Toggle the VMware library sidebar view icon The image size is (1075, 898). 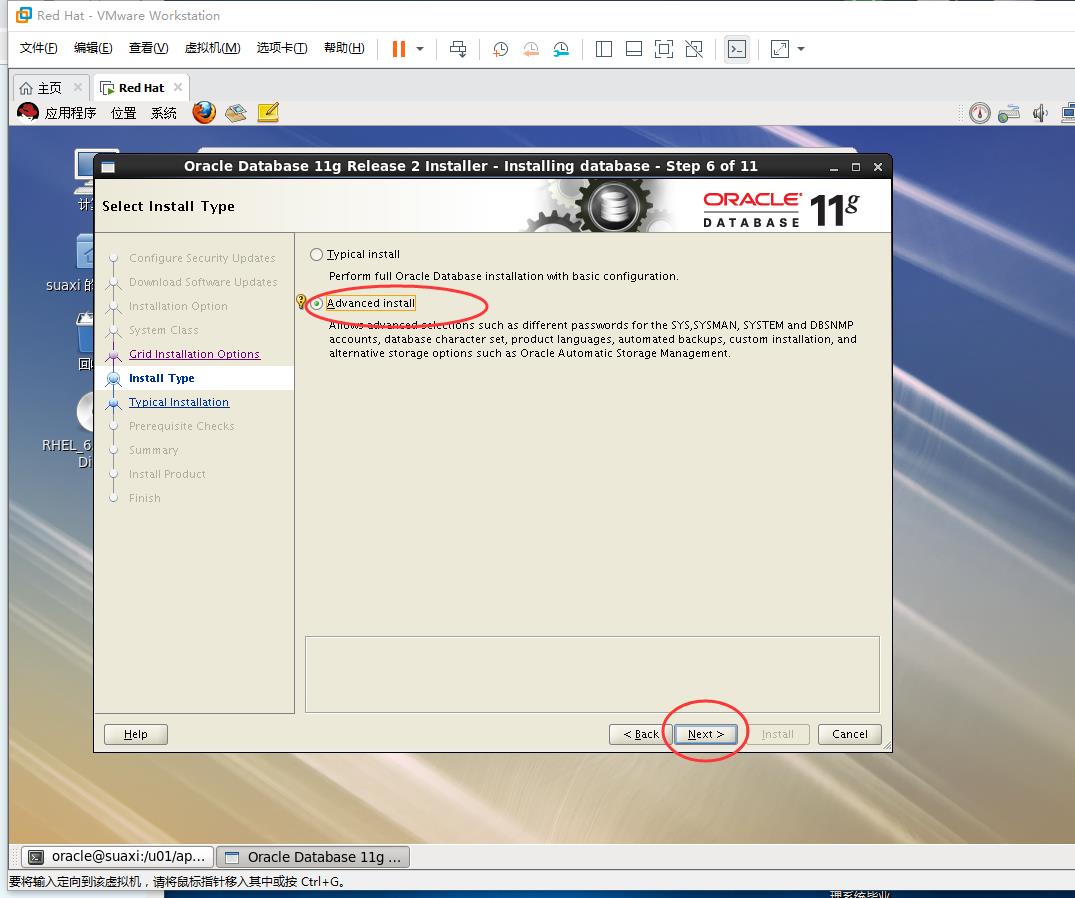(604, 49)
